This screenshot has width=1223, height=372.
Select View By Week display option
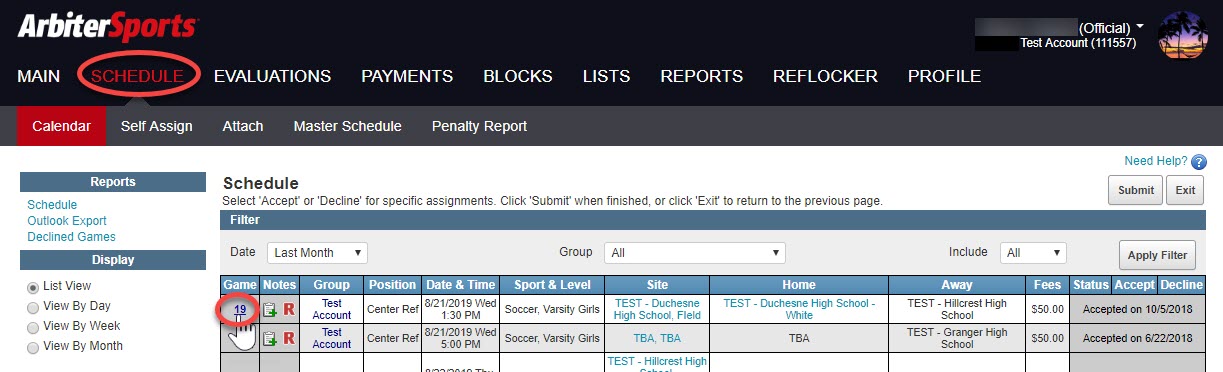34,327
